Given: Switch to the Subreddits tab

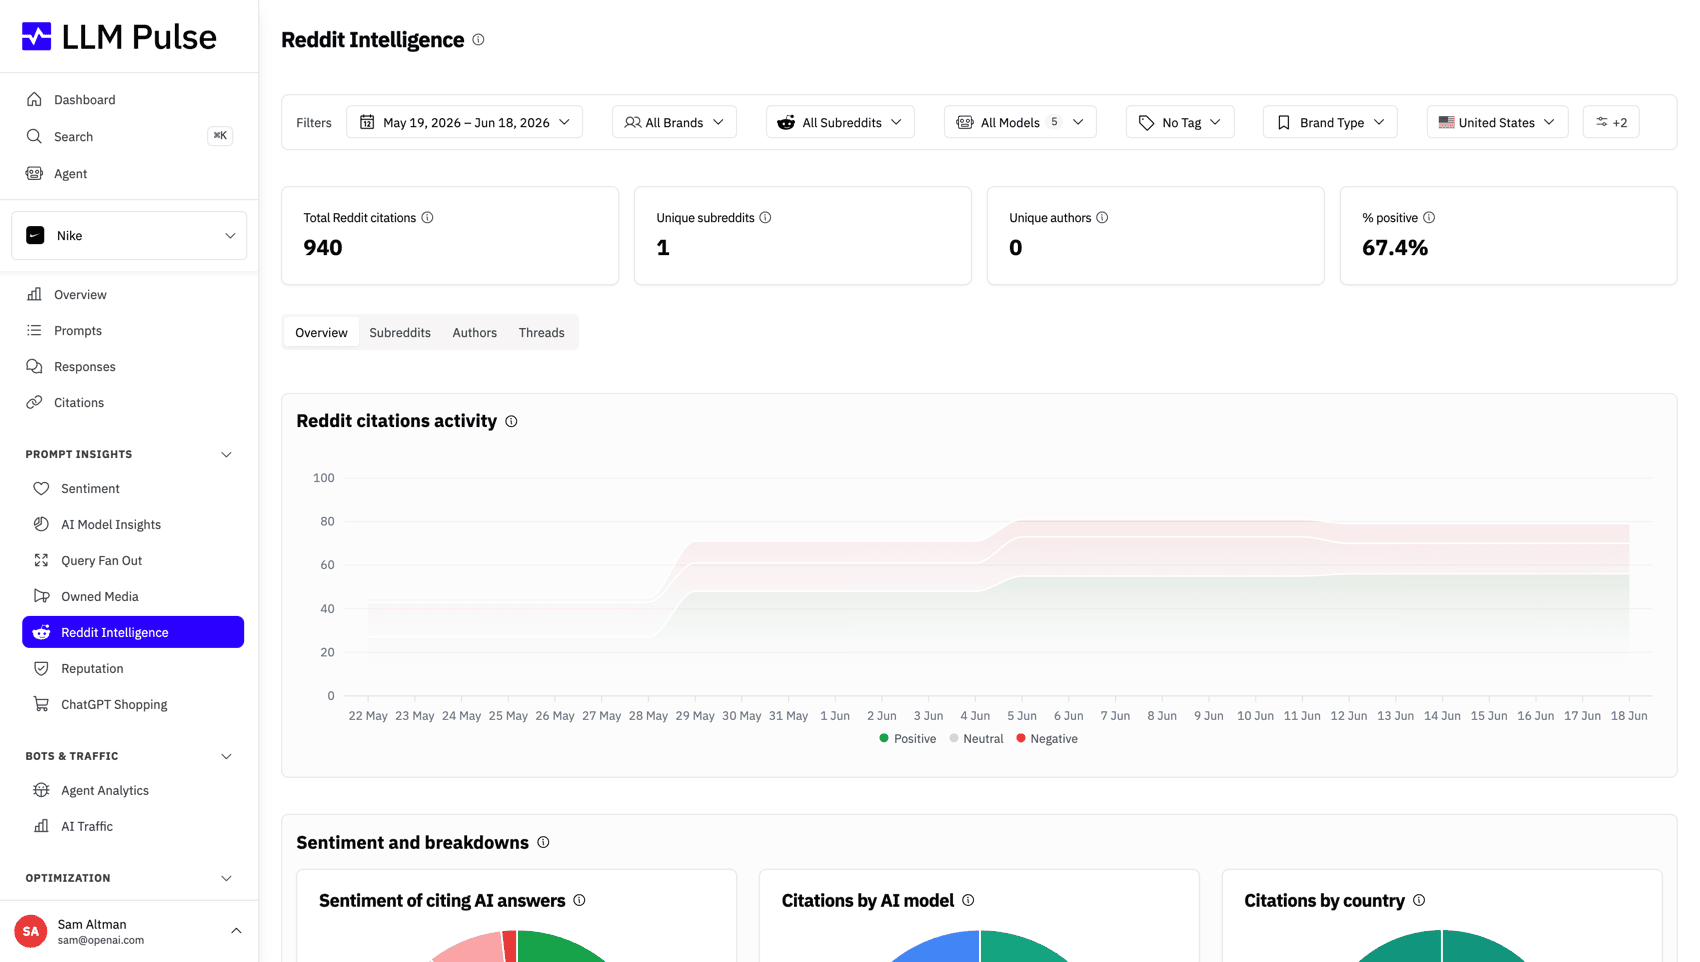Looking at the screenshot, I should [x=400, y=332].
